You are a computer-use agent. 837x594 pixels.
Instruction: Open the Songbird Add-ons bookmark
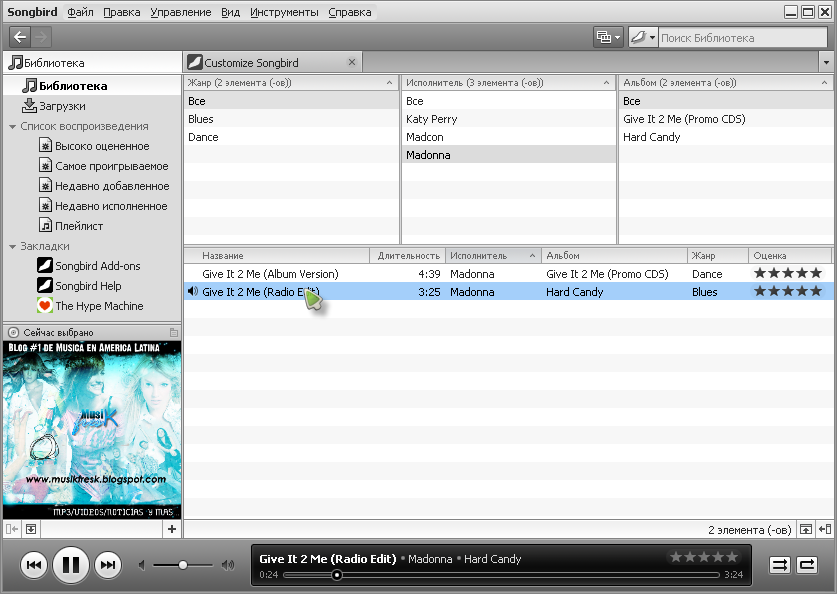(92, 266)
